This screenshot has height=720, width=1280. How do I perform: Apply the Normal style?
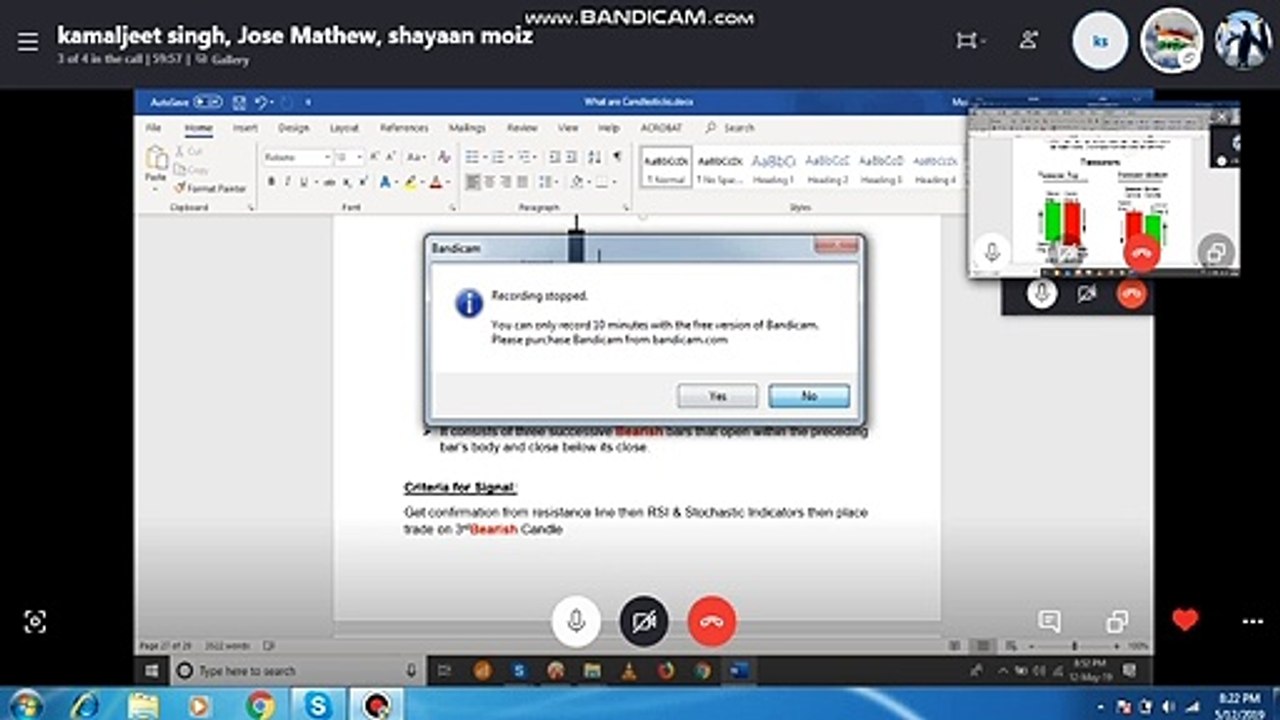pos(665,166)
